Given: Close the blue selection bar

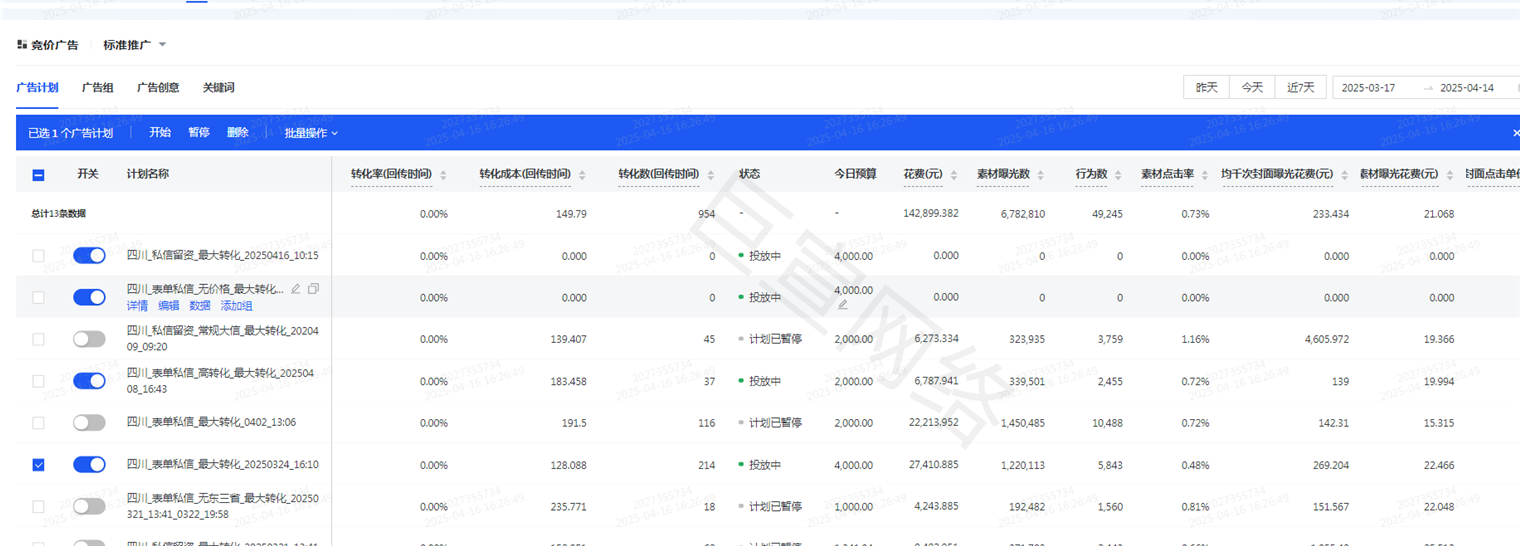Looking at the screenshot, I should tap(1516, 133).
